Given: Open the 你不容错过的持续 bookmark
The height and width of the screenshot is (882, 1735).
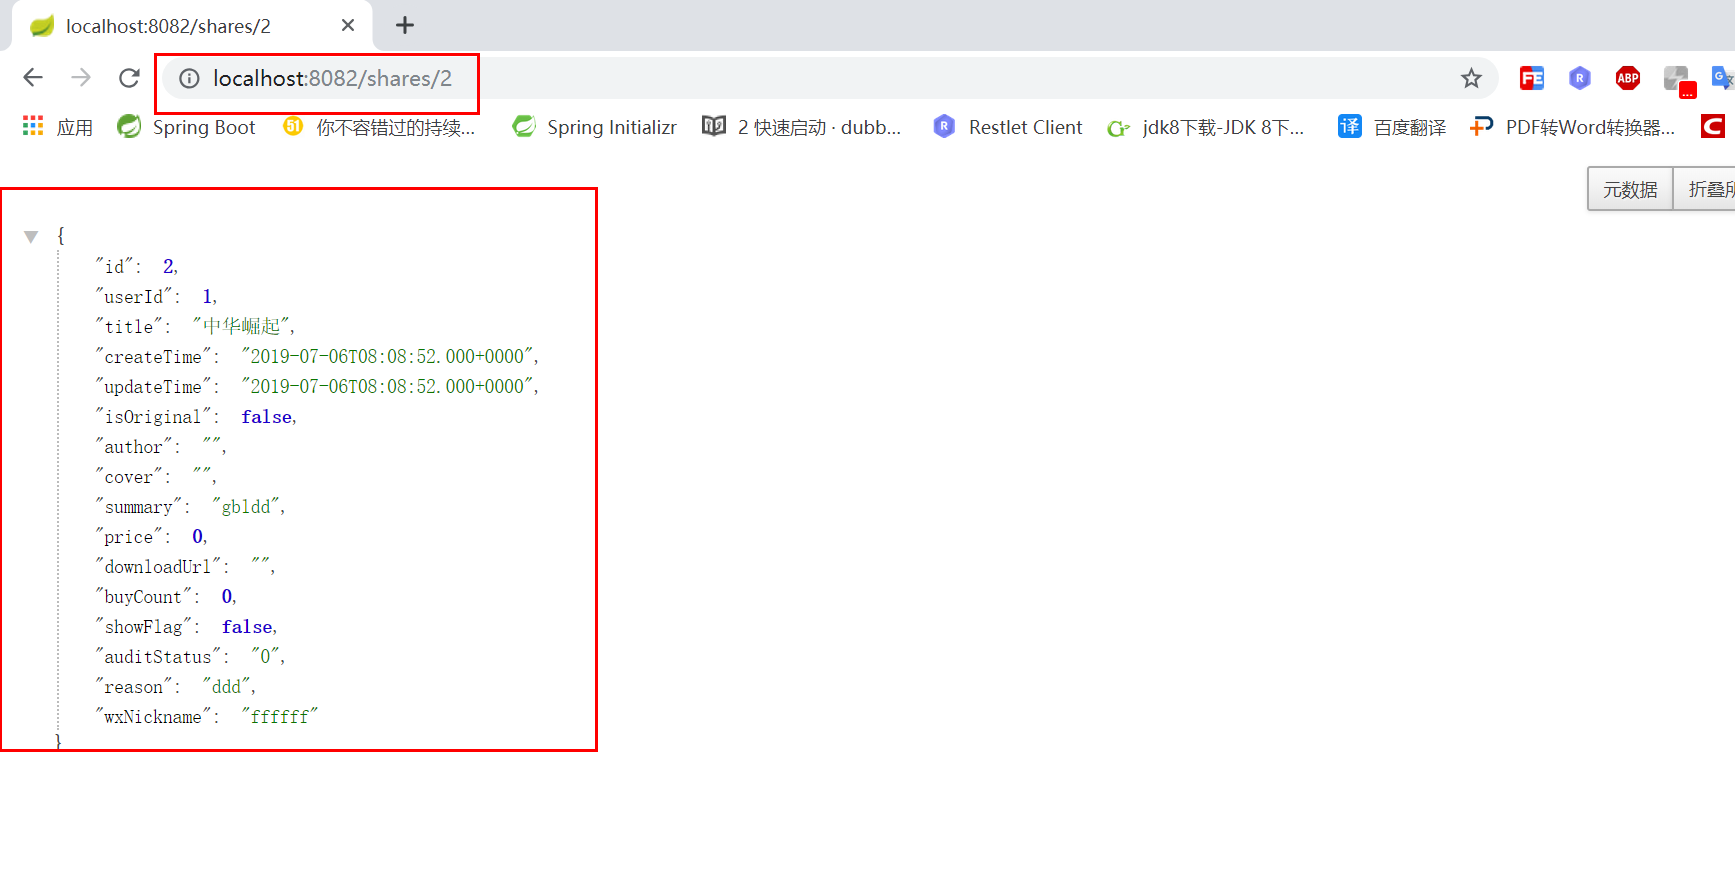Looking at the screenshot, I should coord(379,127).
